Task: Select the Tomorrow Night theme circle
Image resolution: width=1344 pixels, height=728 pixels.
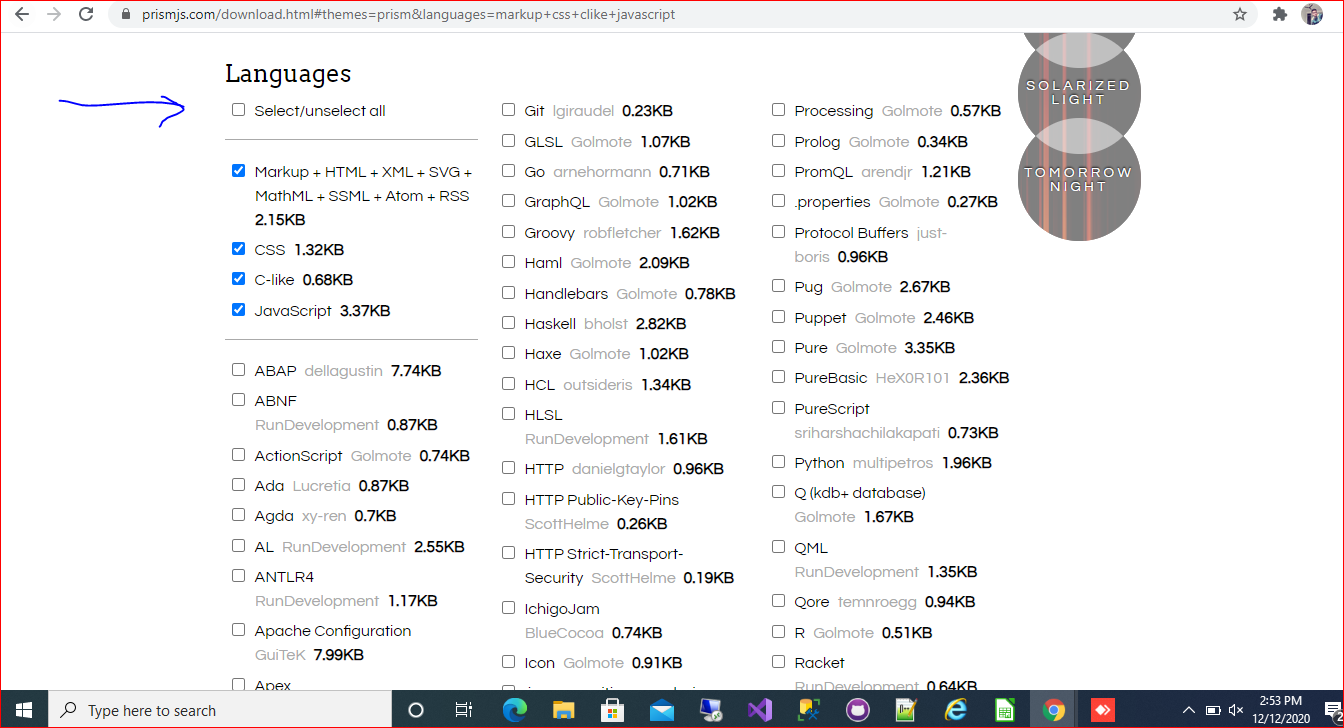Action: (x=1078, y=179)
